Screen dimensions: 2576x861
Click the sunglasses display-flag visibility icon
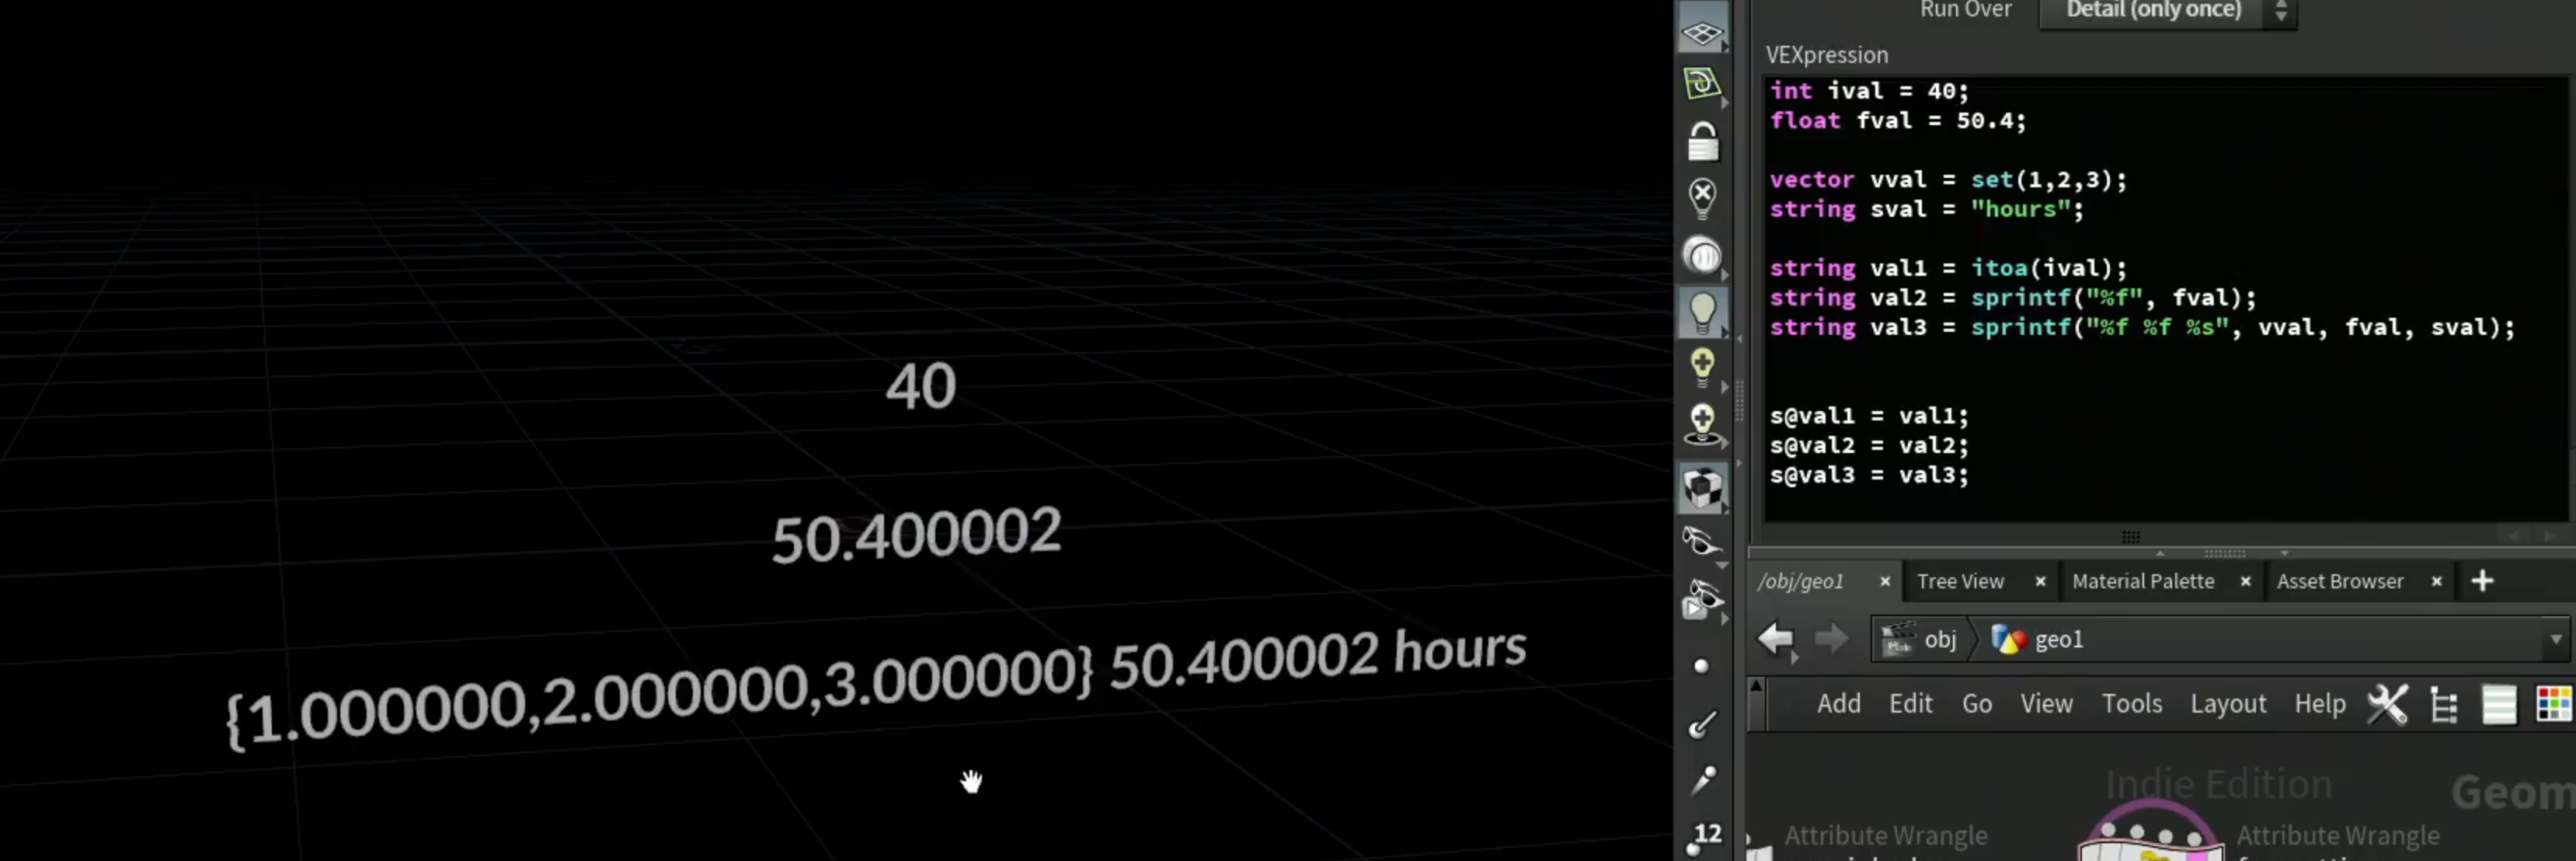click(1701, 600)
